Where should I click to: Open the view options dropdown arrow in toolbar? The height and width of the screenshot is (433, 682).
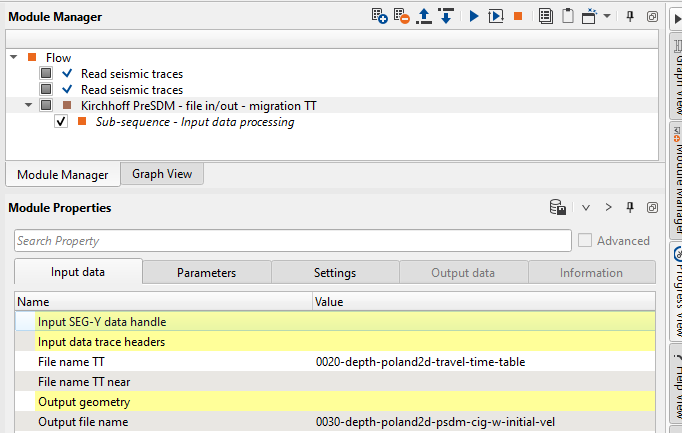[x=606, y=17]
